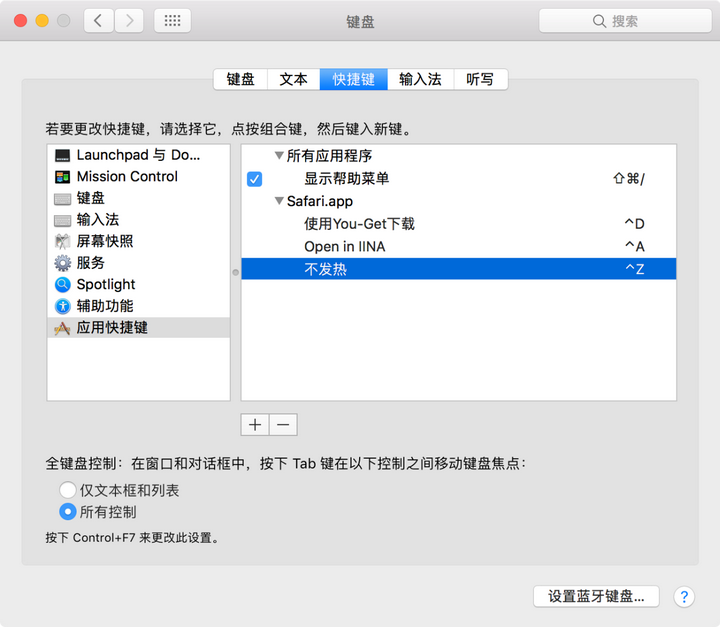Select 服务 in the category list

point(138,263)
